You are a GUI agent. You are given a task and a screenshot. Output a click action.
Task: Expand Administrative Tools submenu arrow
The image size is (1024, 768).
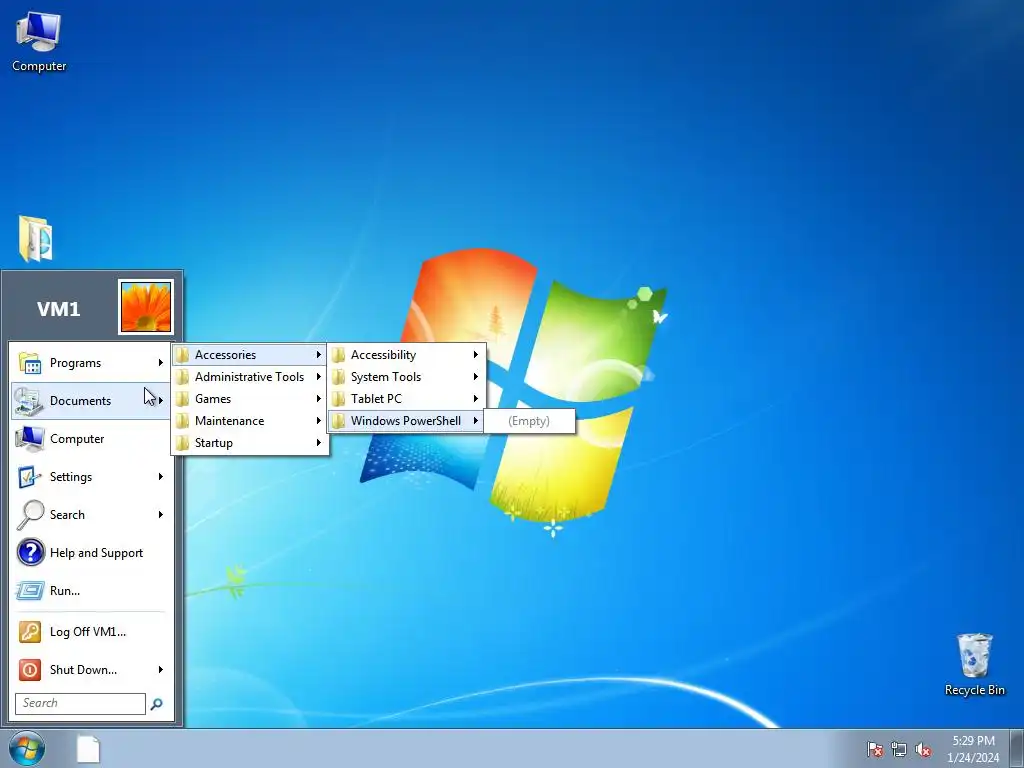319,377
